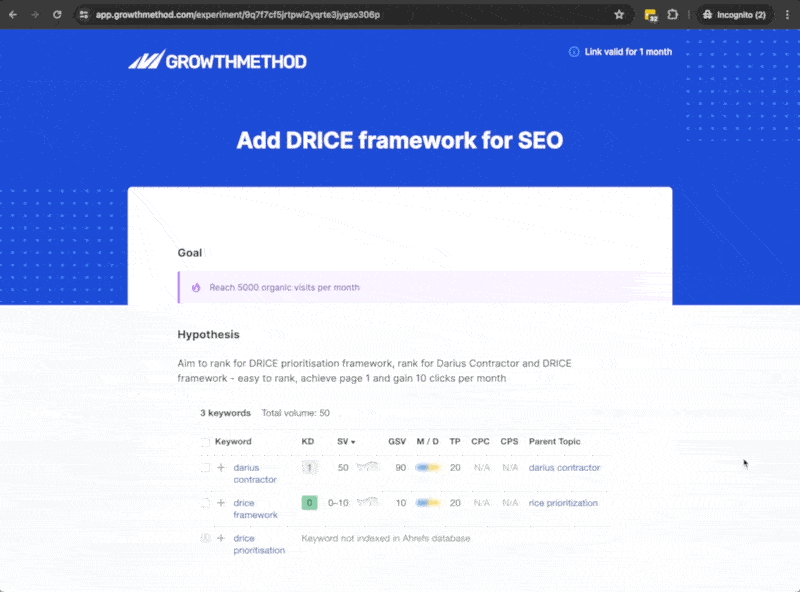Click the trend sparkline for drice framework
800x592 pixels.
(x=368, y=502)
